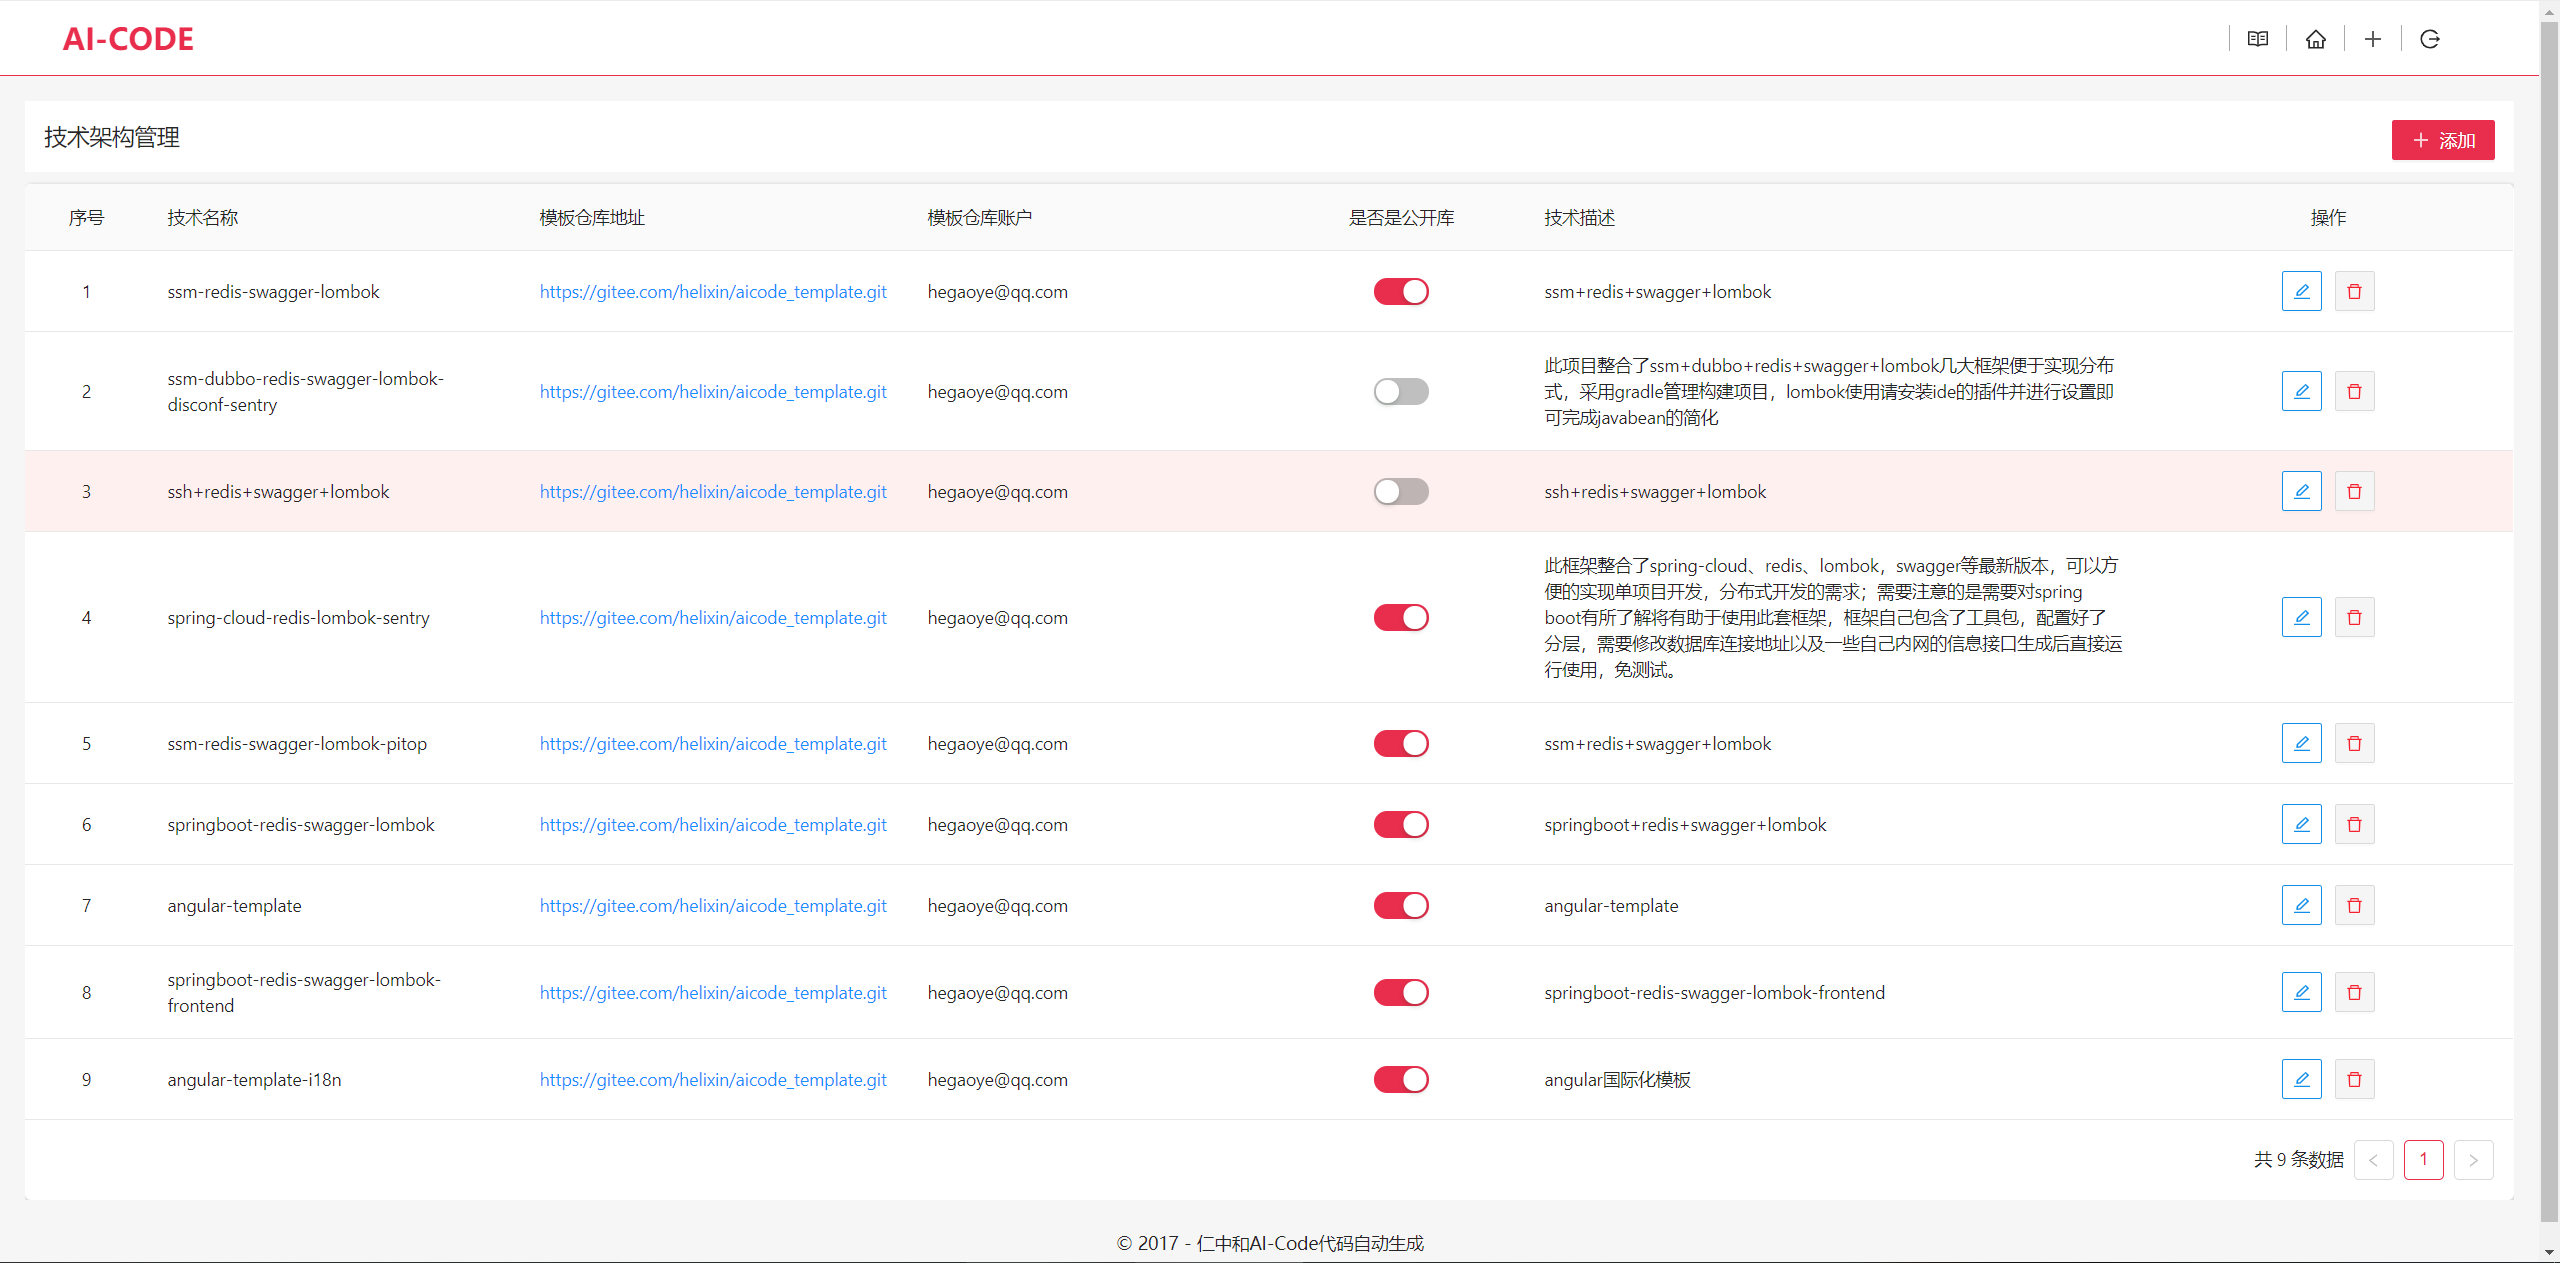Edit the ssm-redis-swagger-lombok-pitop row

(x=2301, y=743)
